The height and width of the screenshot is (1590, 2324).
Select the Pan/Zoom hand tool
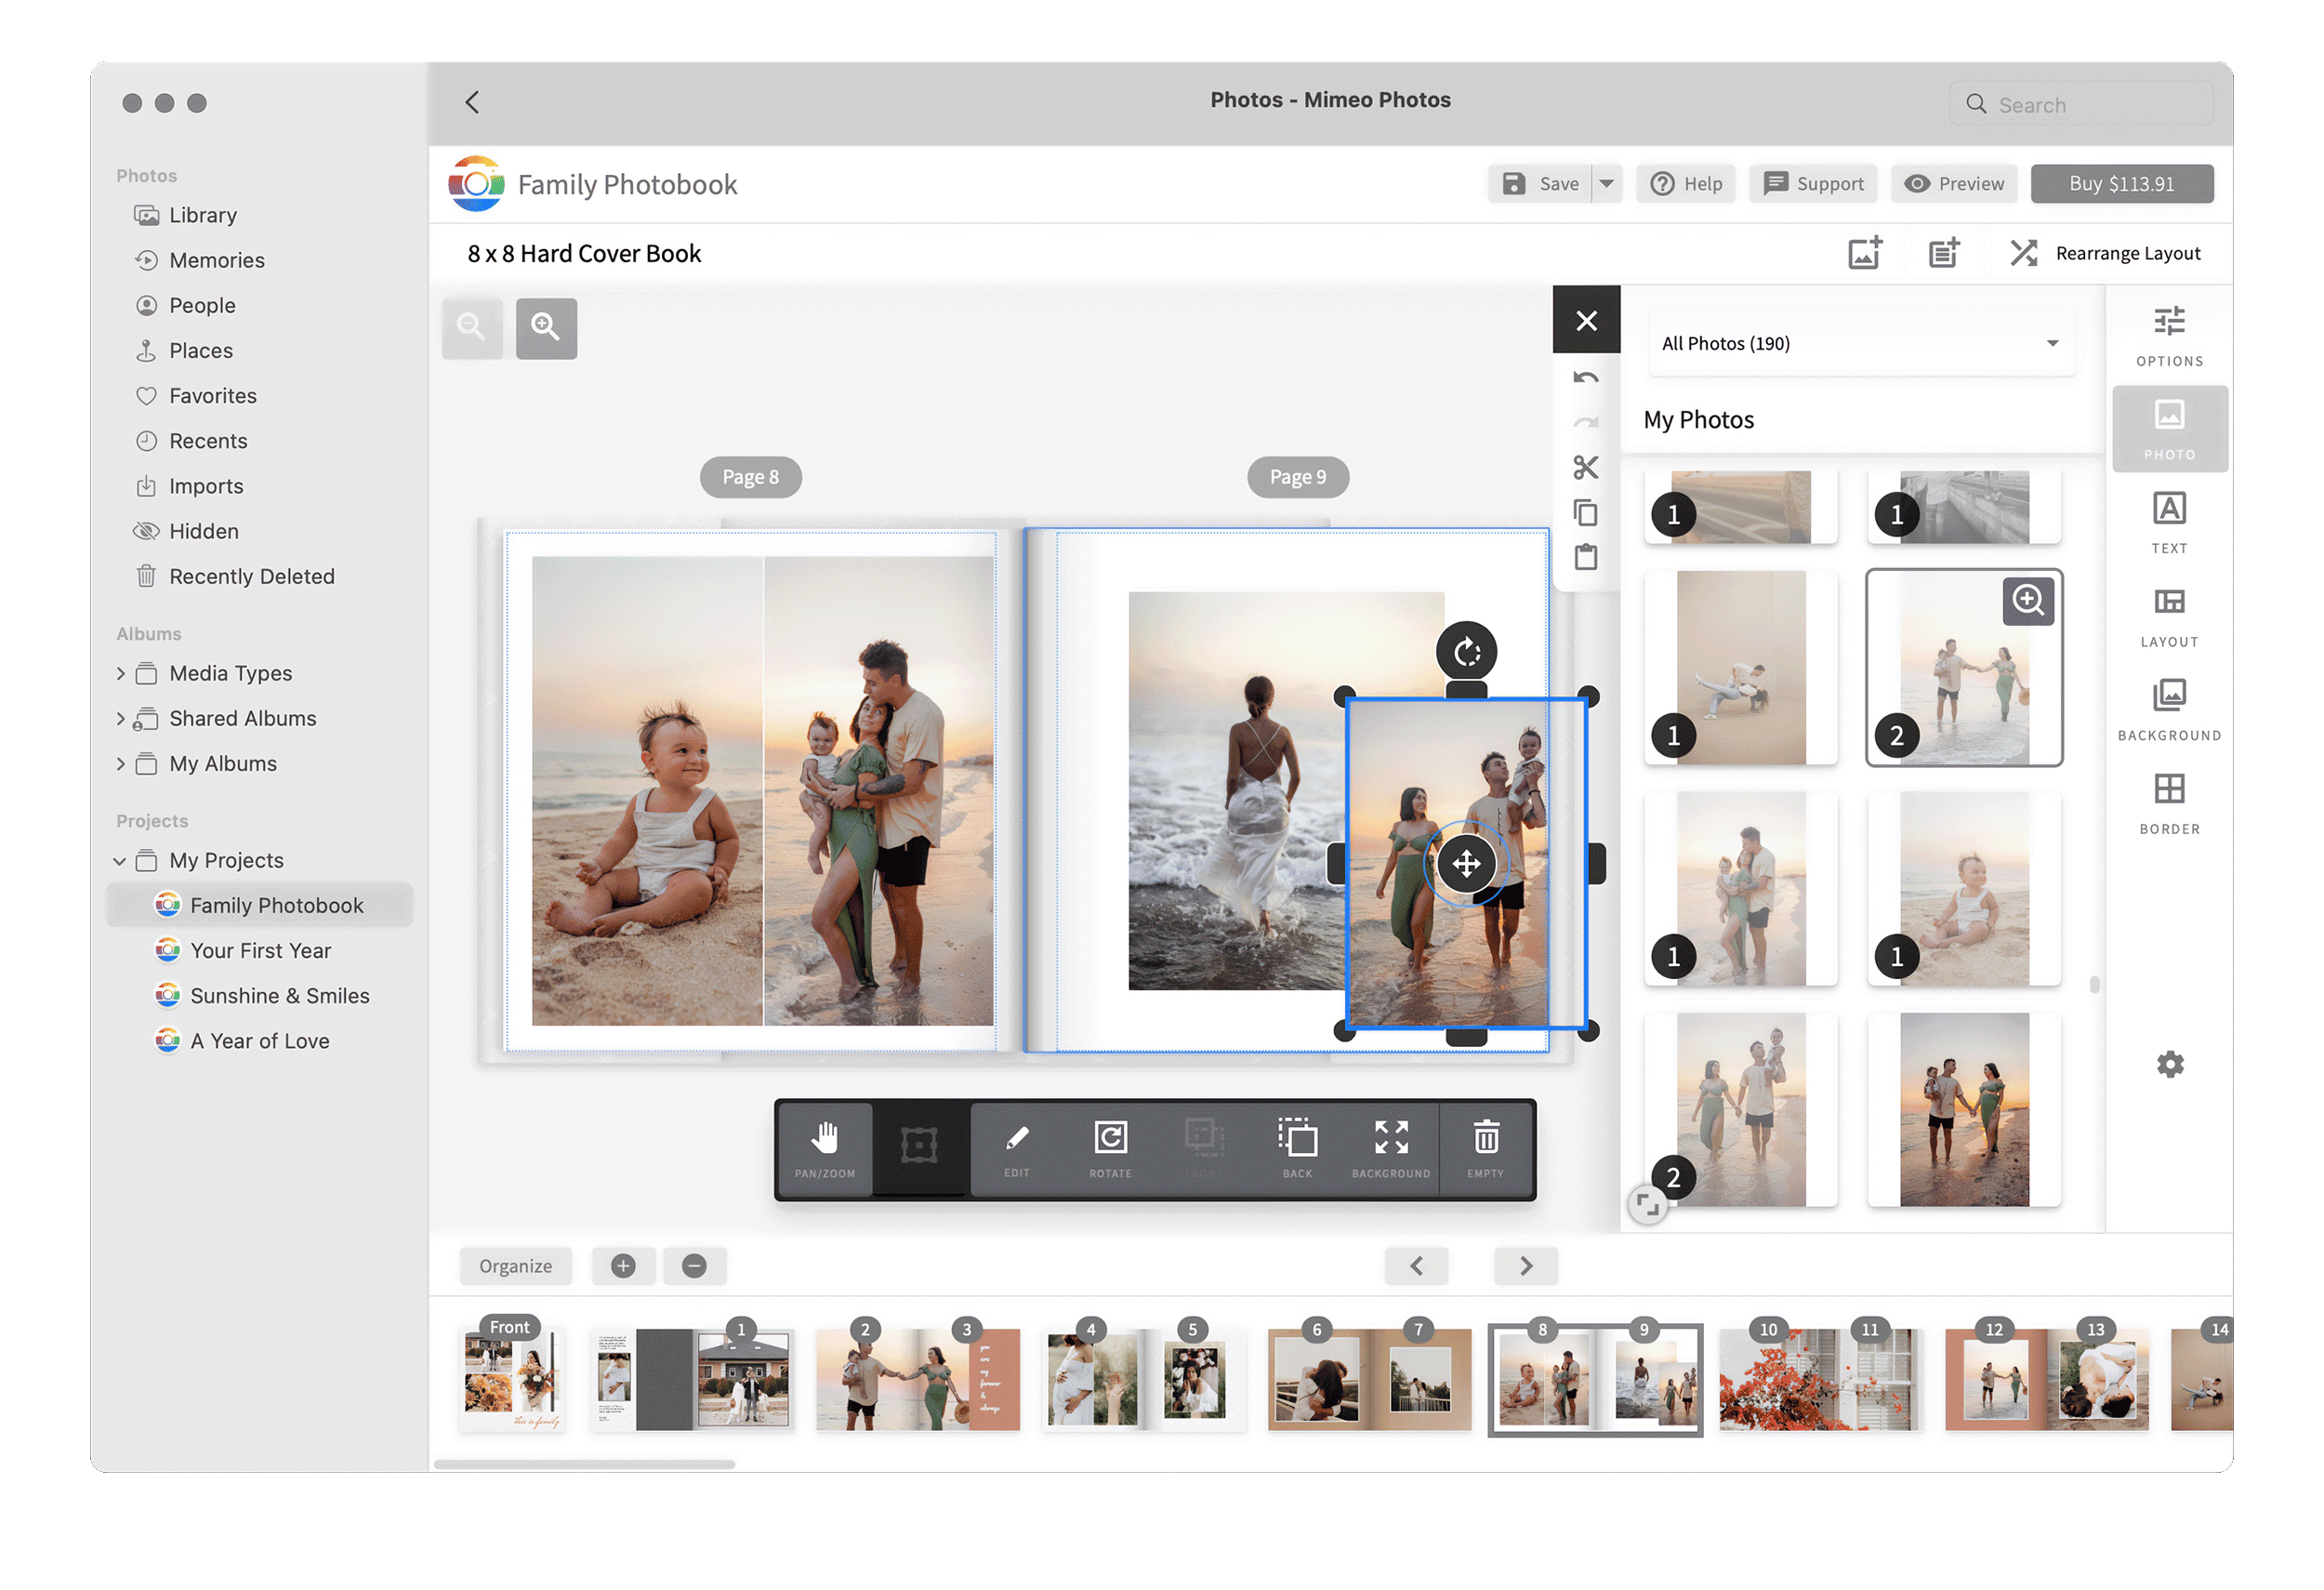[x=824, y=1149]
